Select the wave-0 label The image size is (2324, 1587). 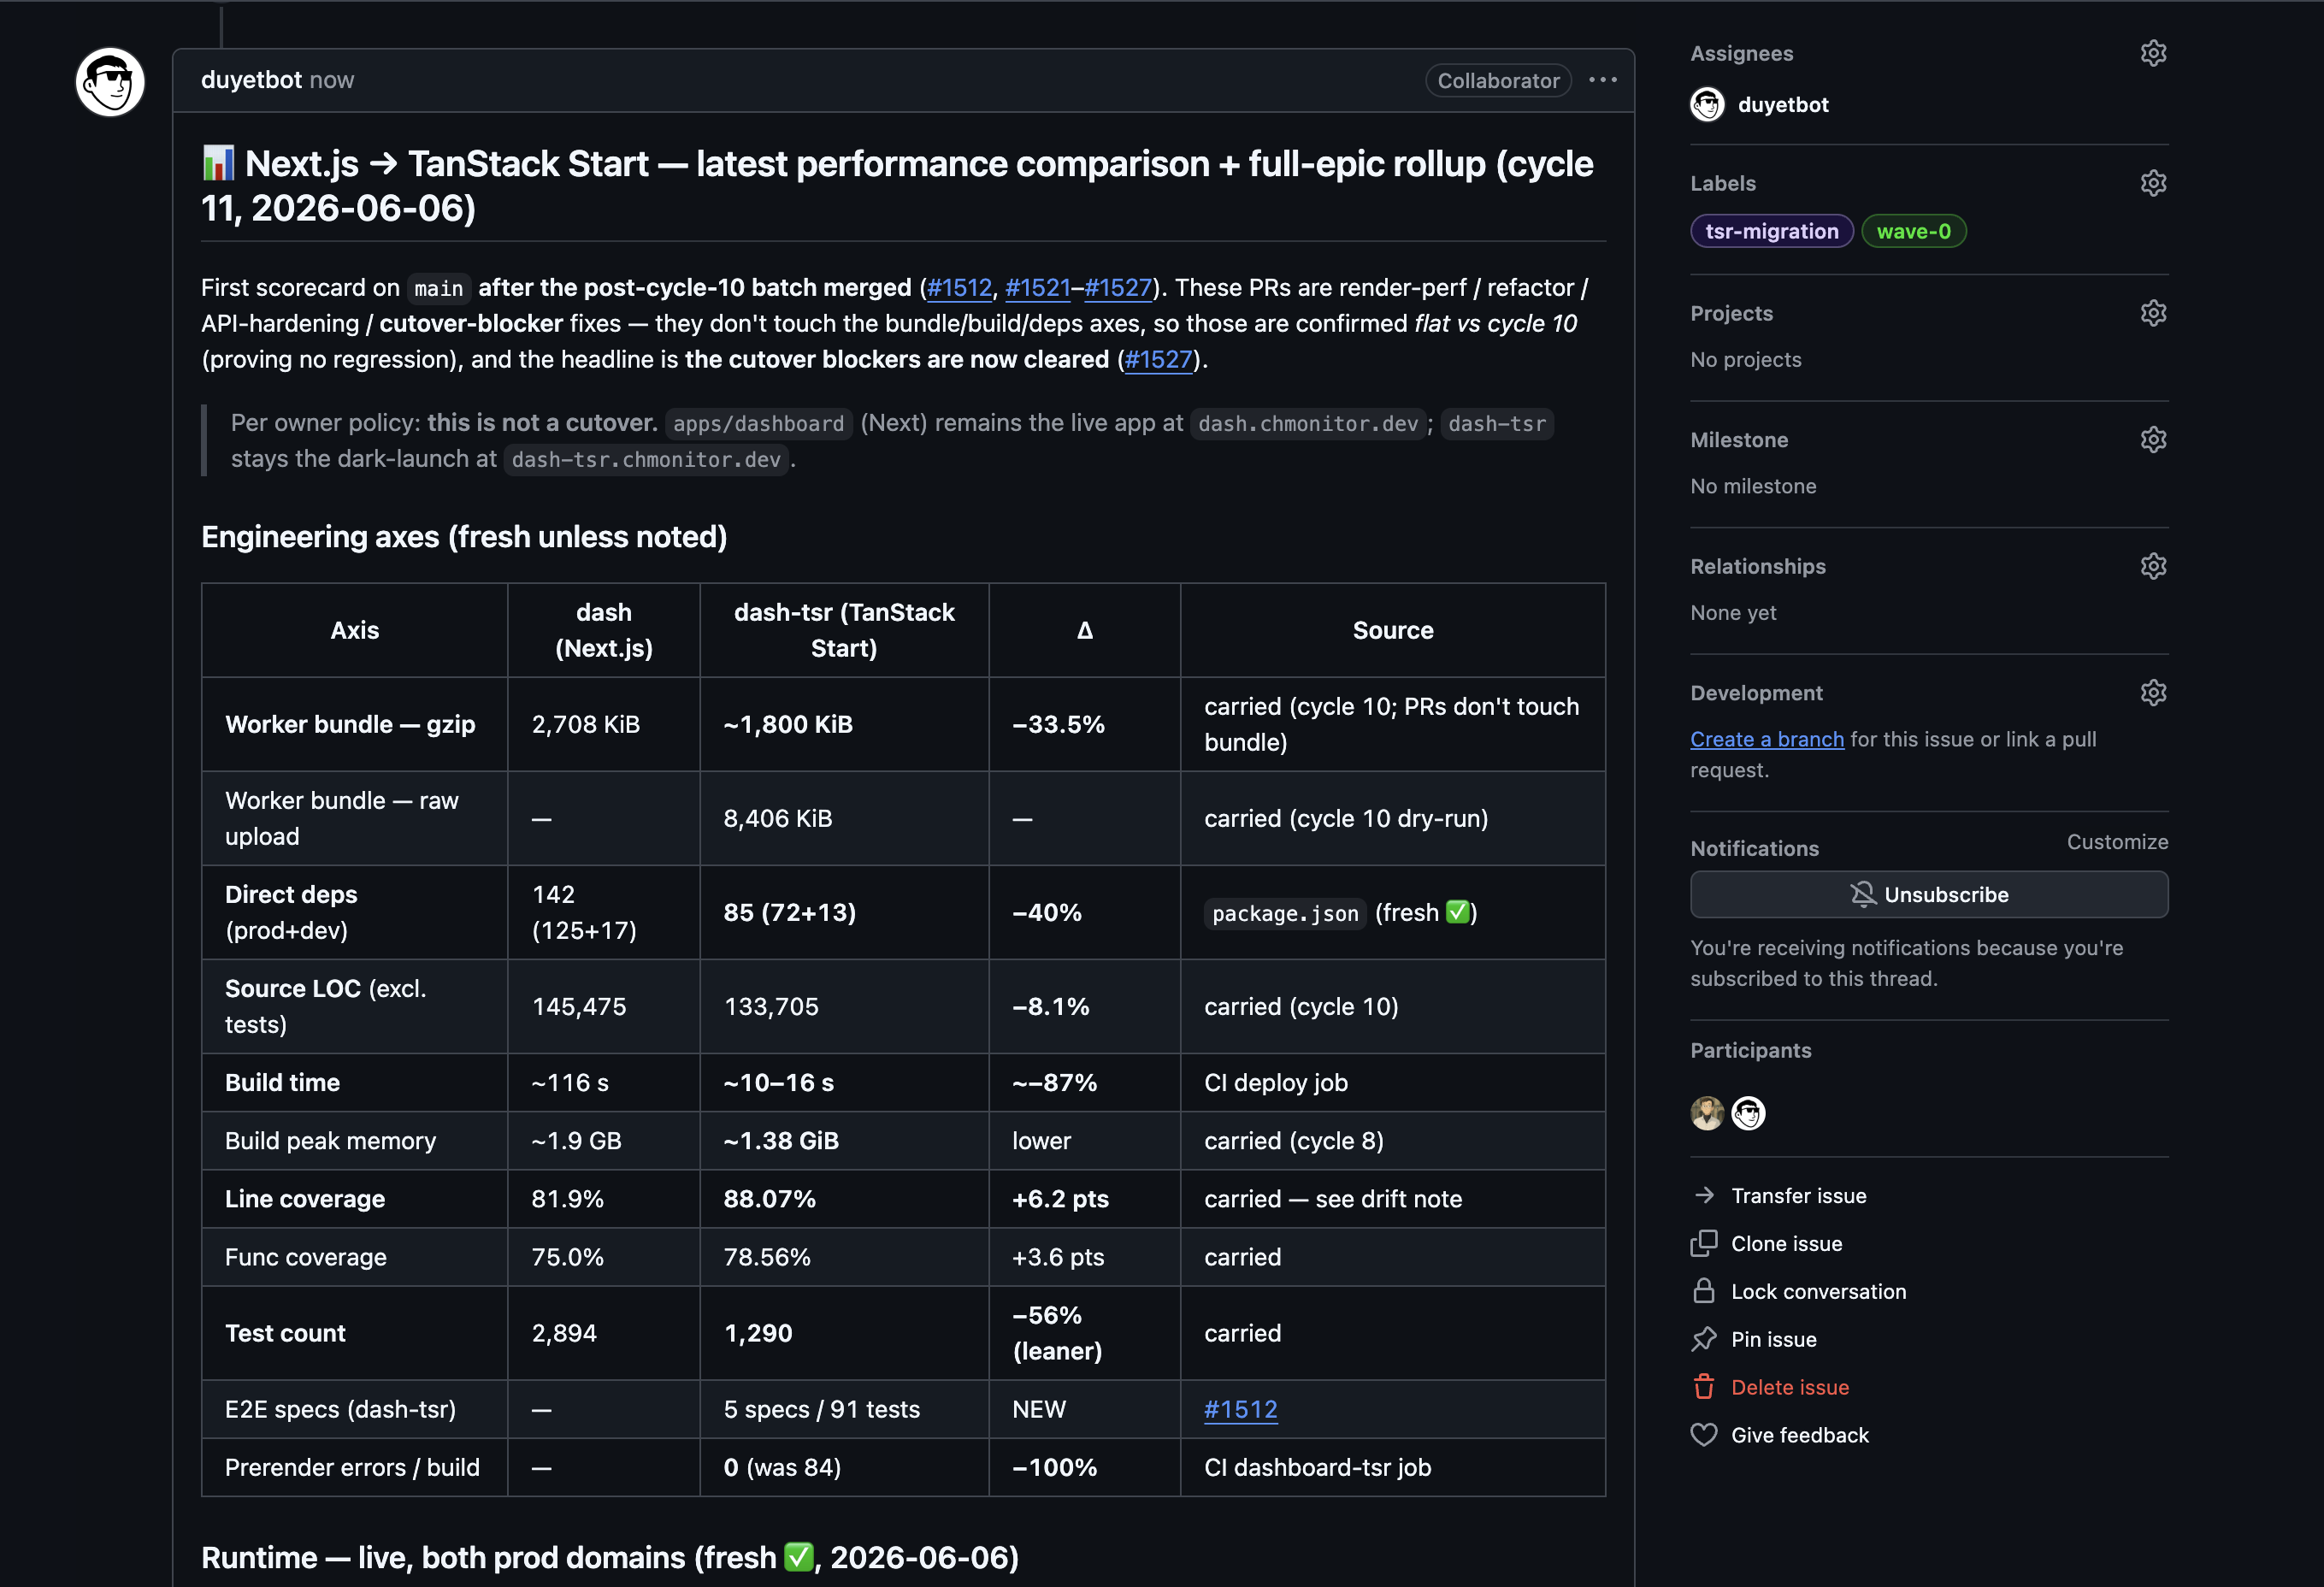coord(1913,231)
